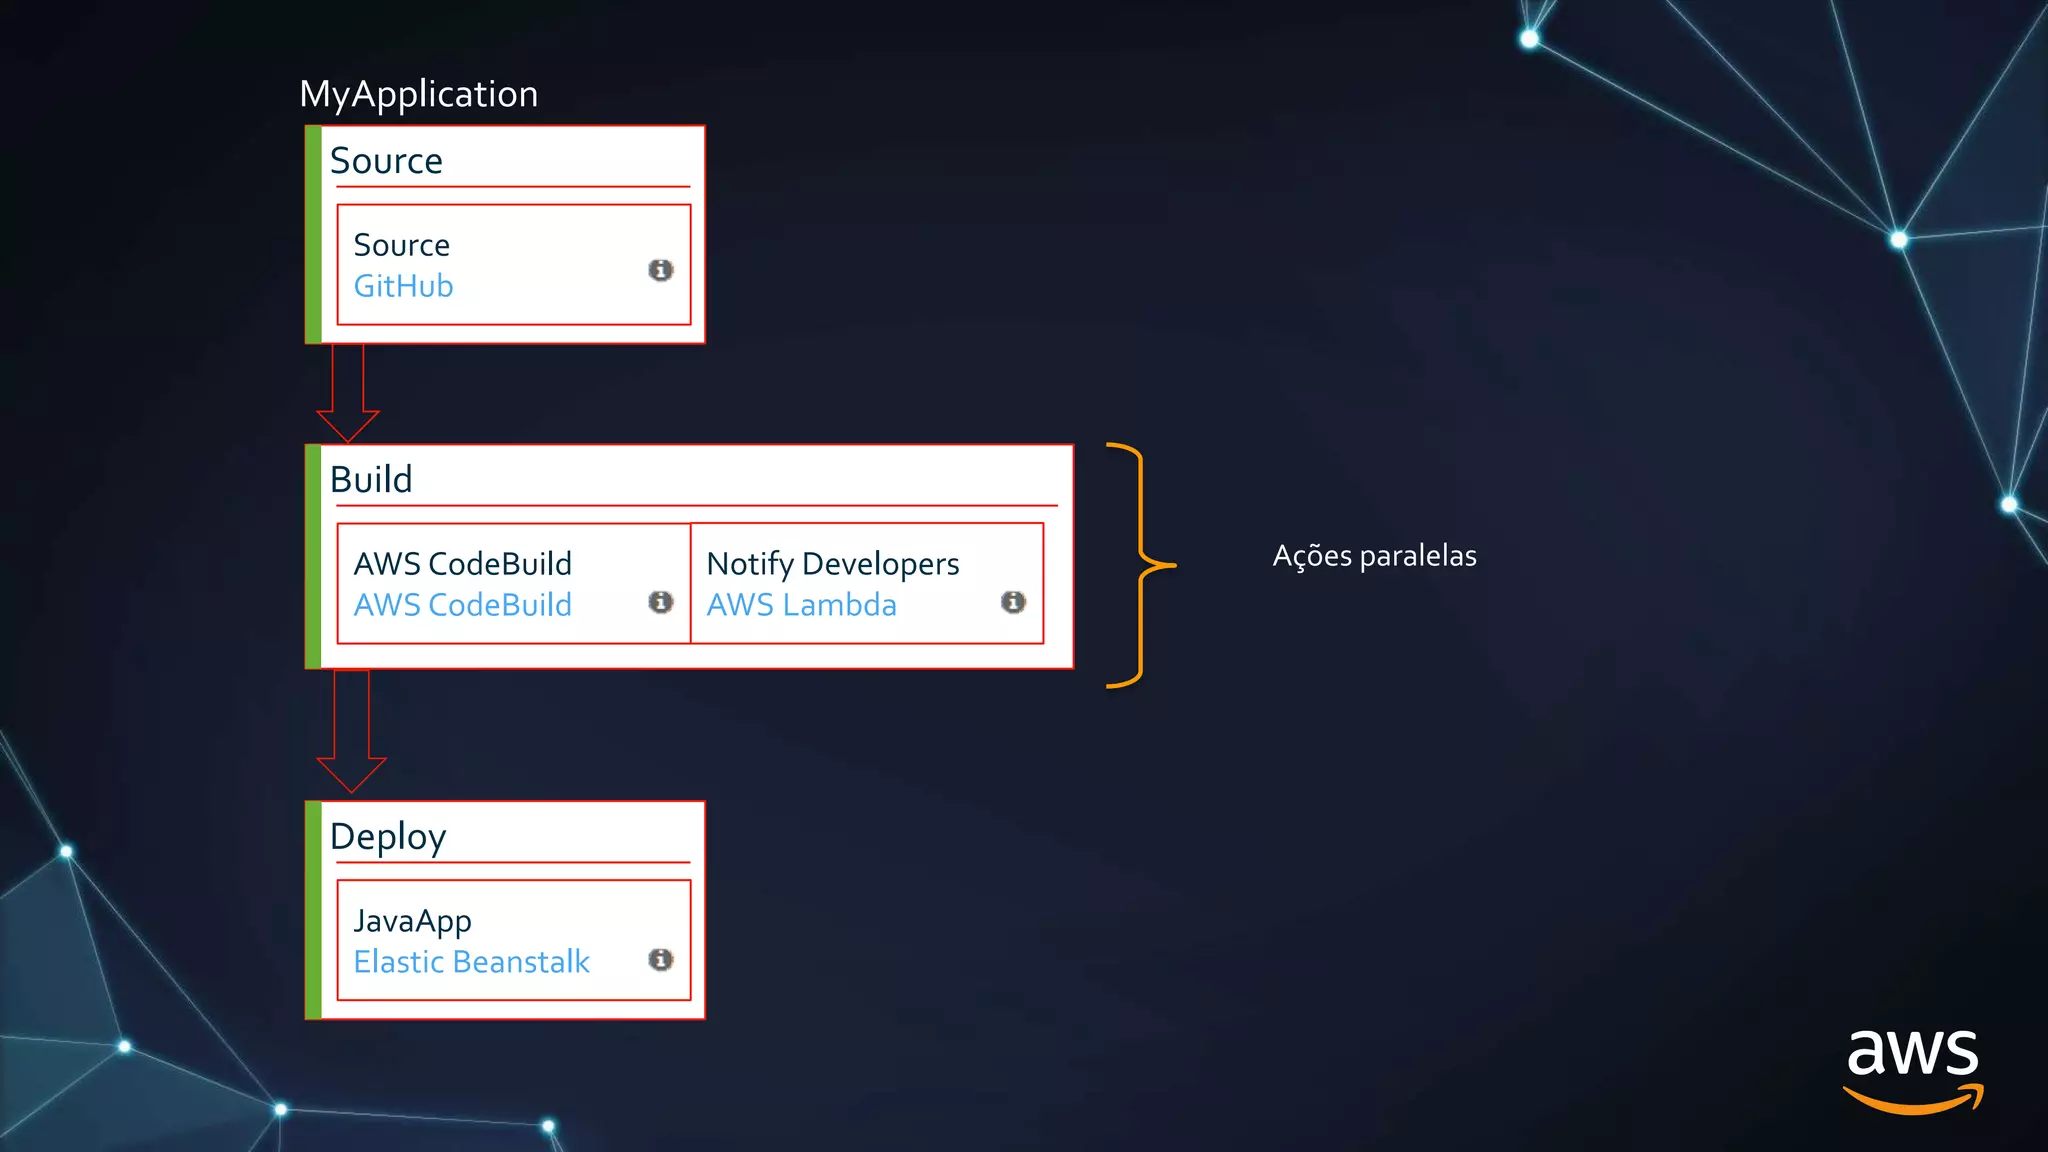Open the AWS Lambda provider link

click(x=801, y=605)
